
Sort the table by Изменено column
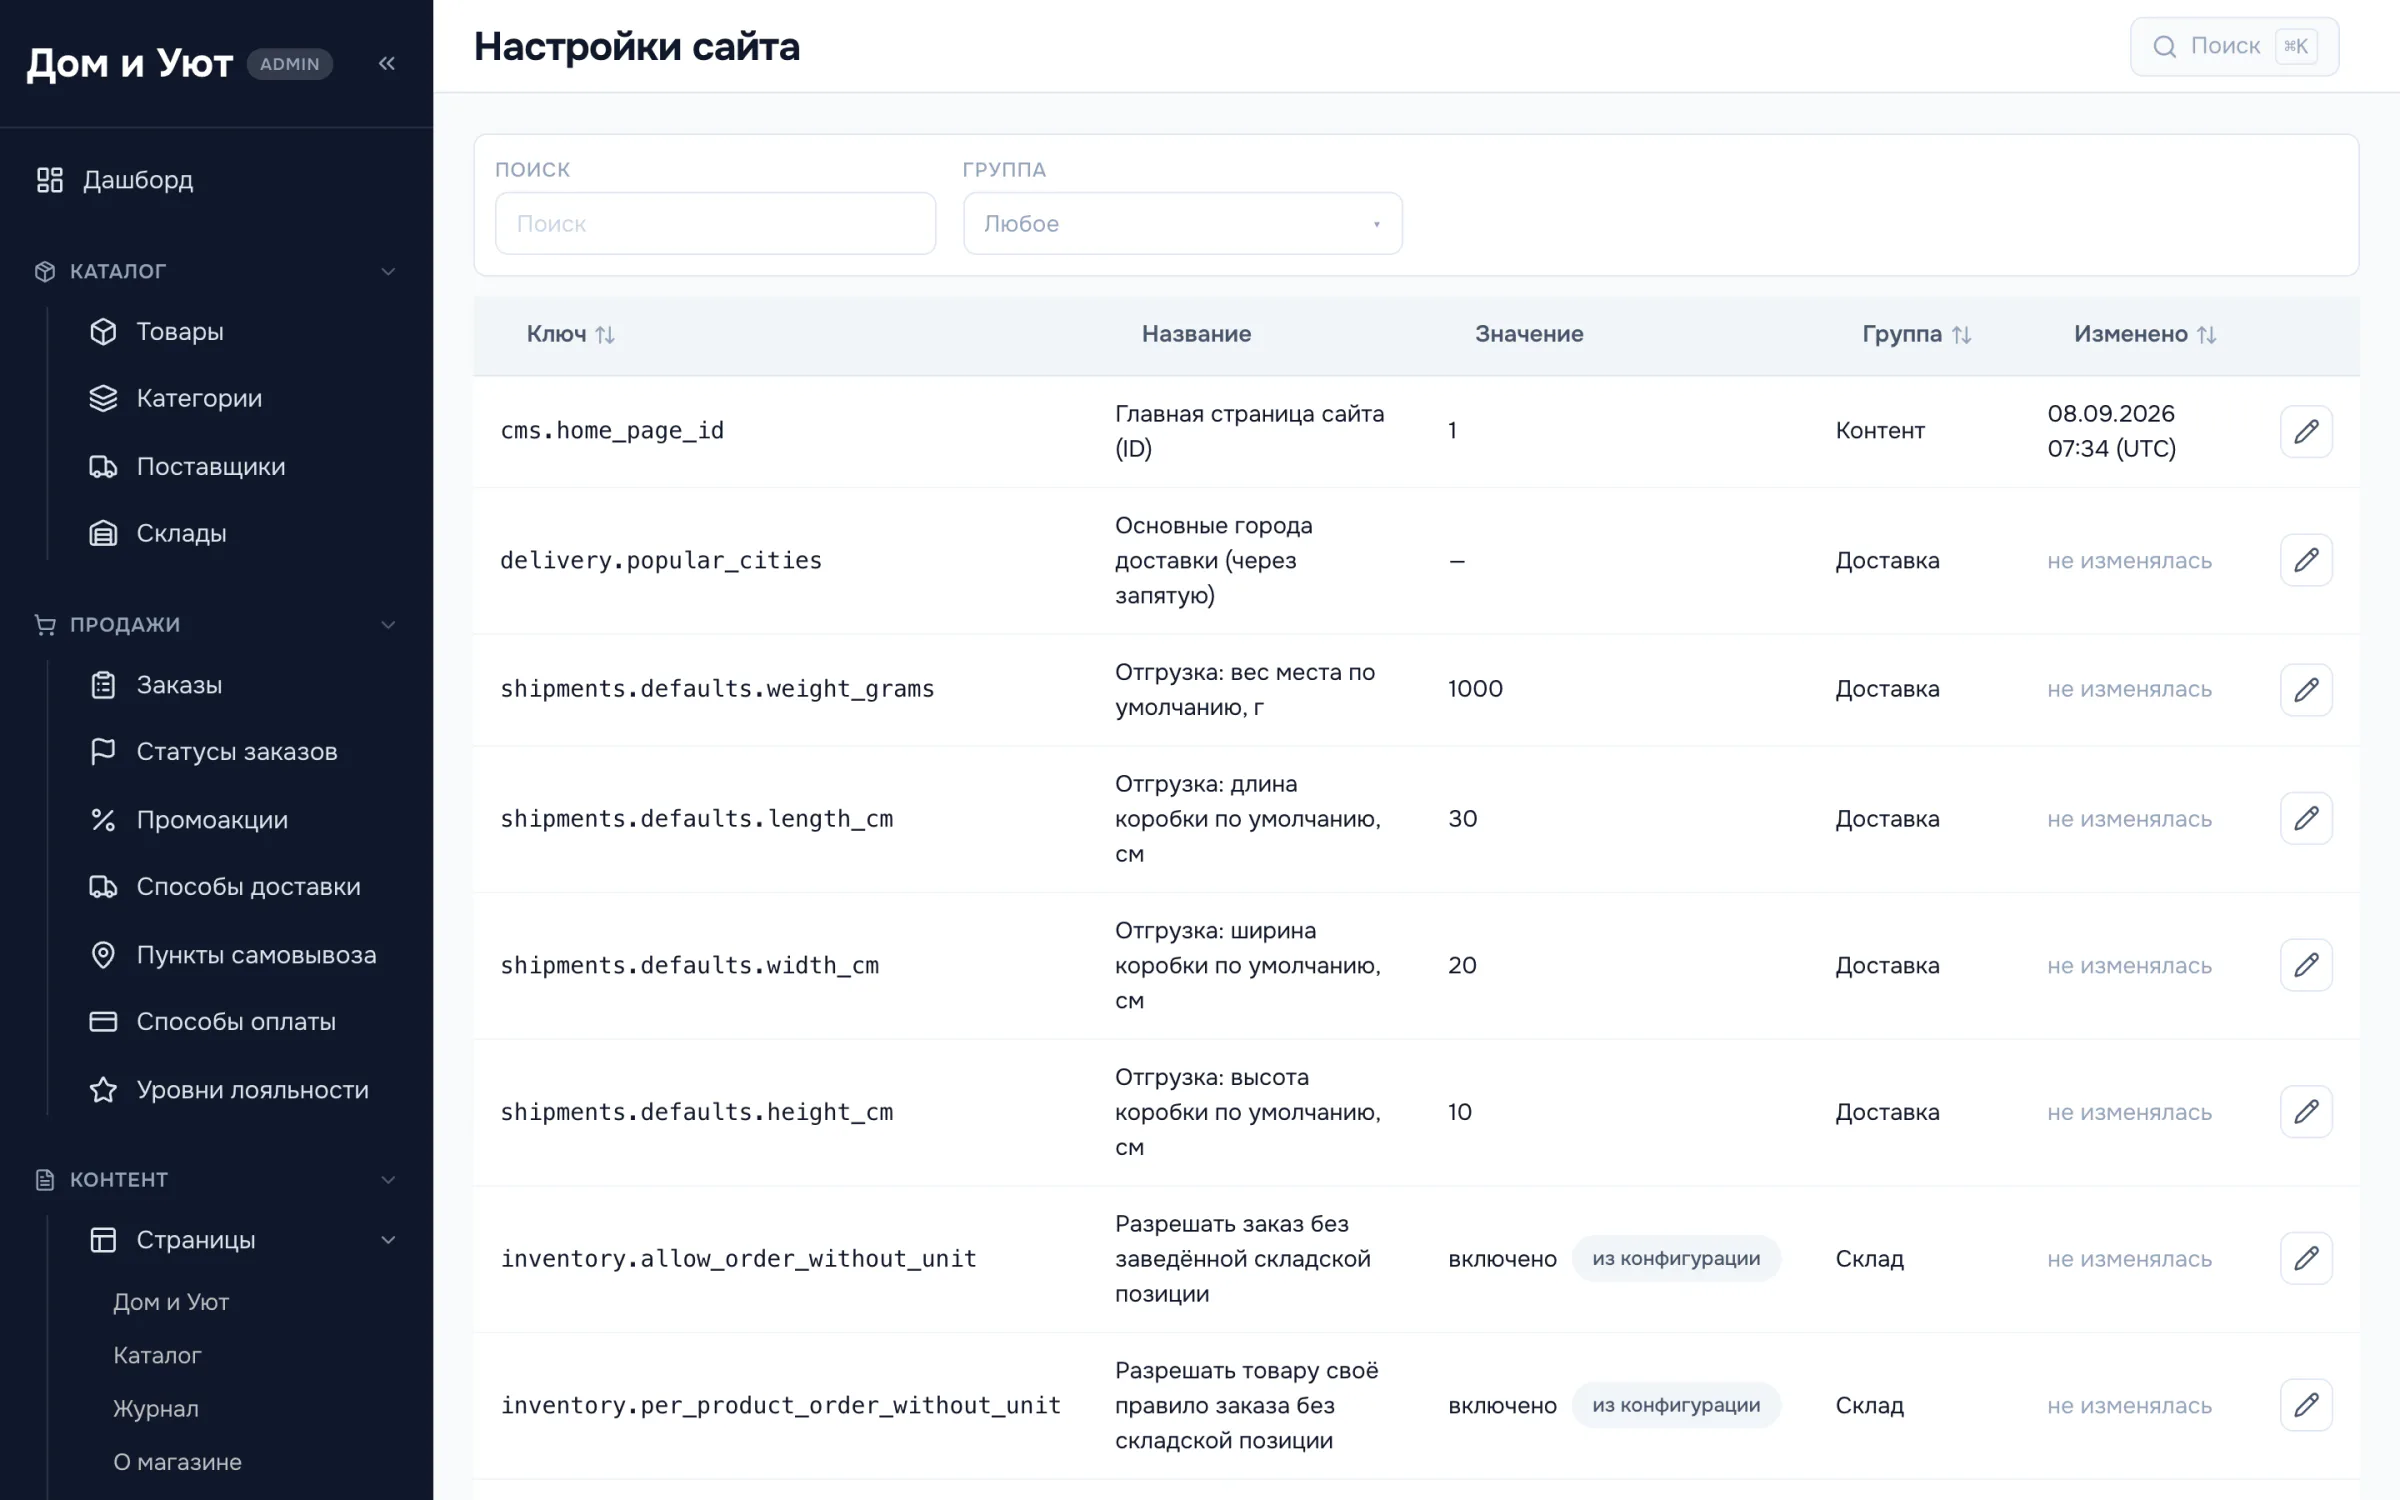(x=2145, y=334)
